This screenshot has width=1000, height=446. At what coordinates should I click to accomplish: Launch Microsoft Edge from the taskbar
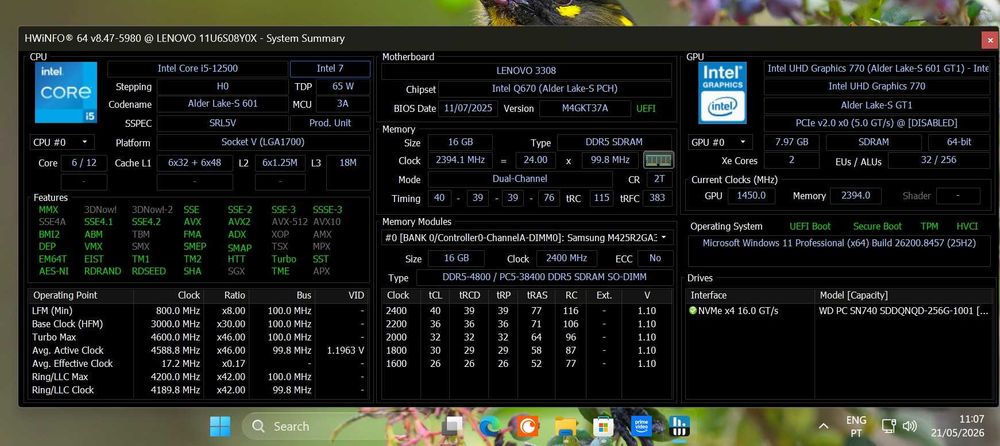tap(490, 426)
